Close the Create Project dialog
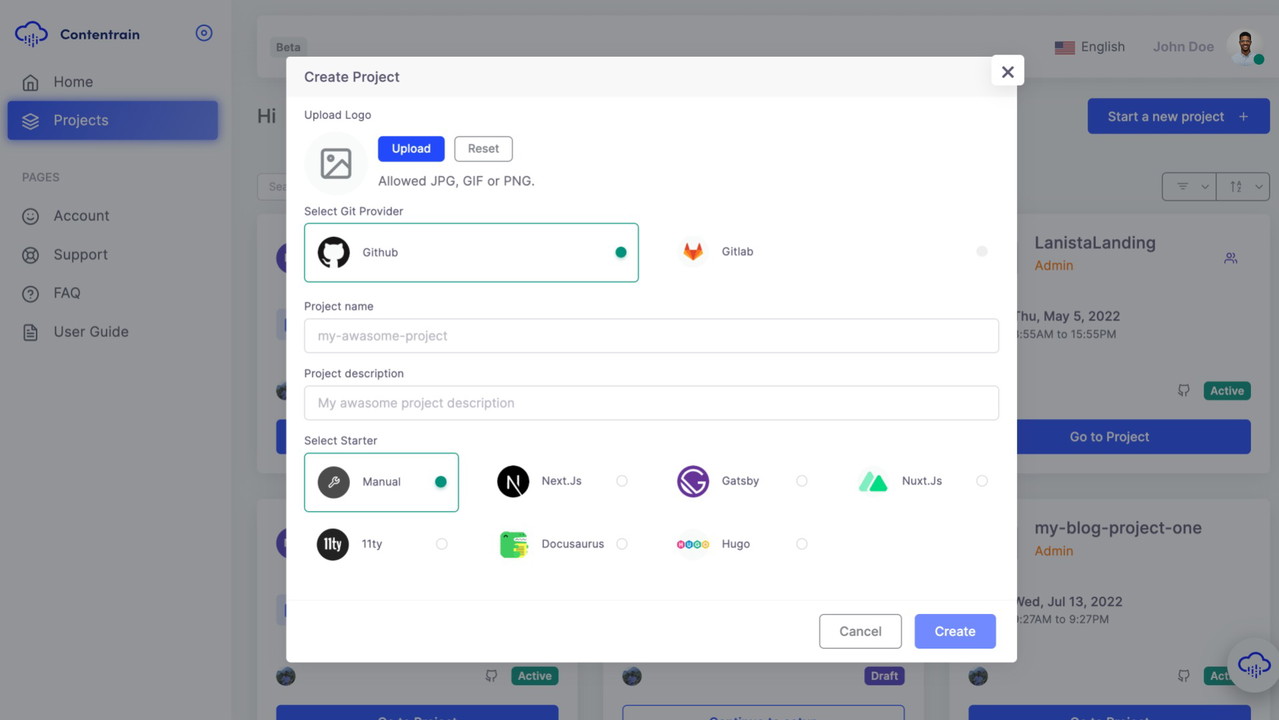 [1007, 72]
